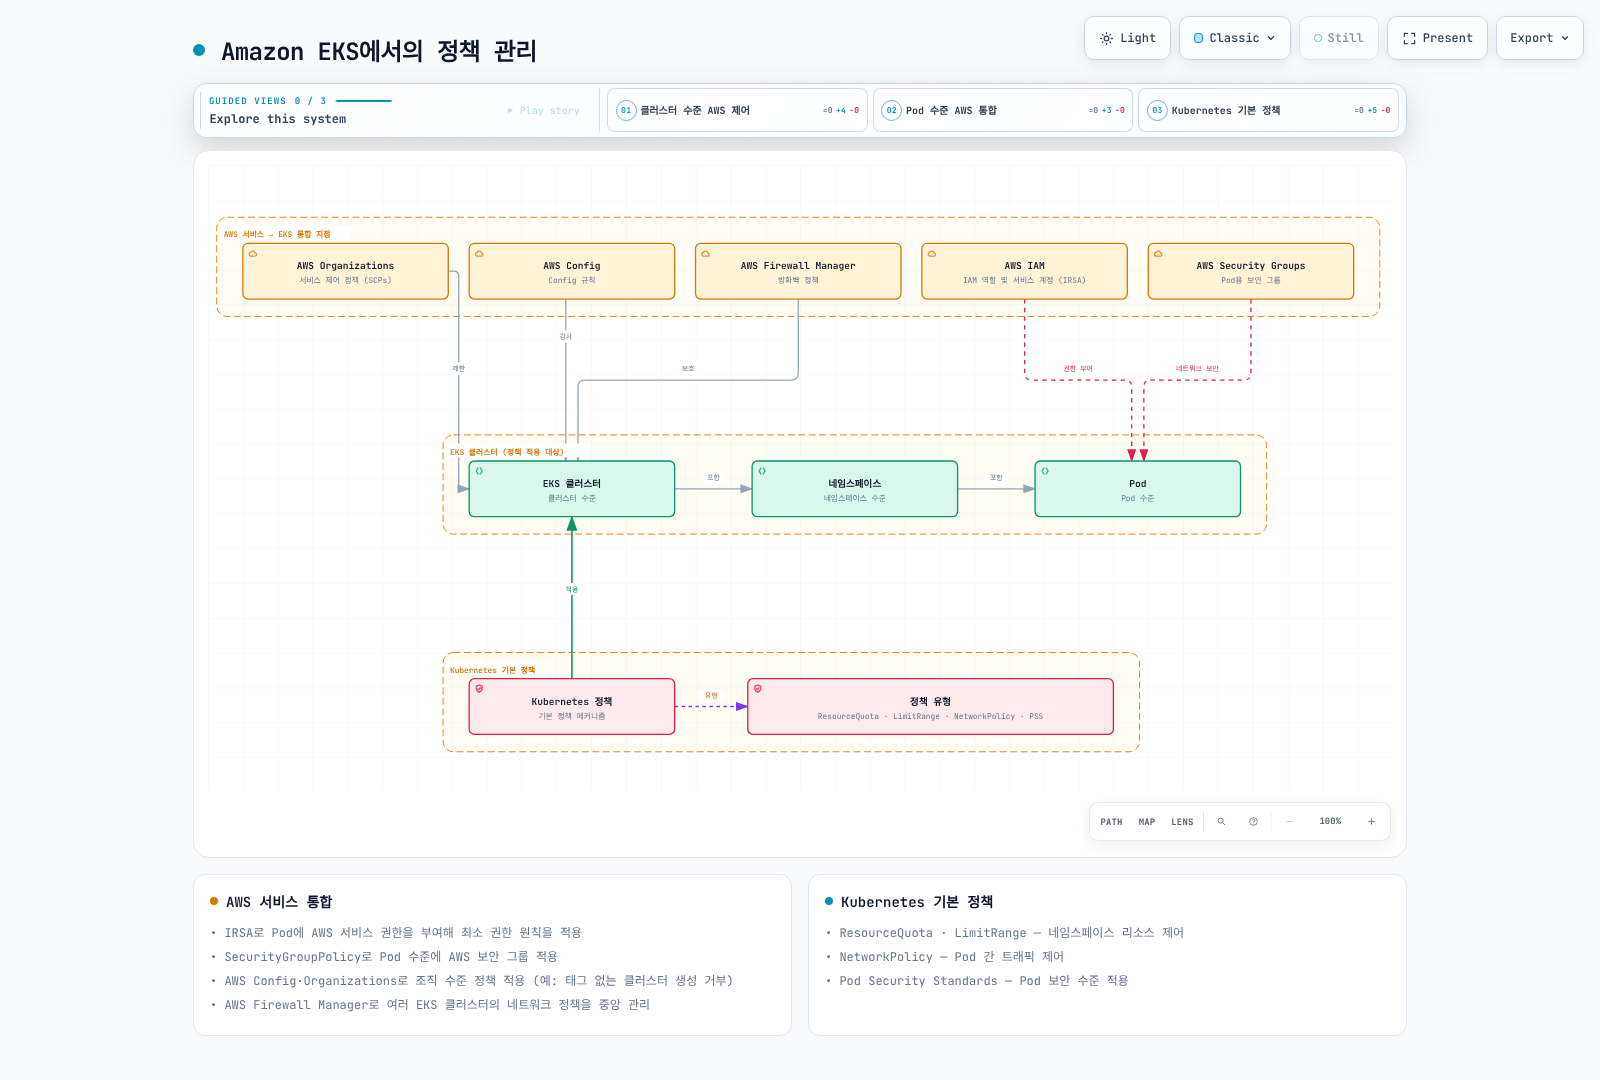Click the 'SecurityGroupPolicy로 Pod 수준에' bullet
The image size is (1600, 1080).
tap(391, 957)
